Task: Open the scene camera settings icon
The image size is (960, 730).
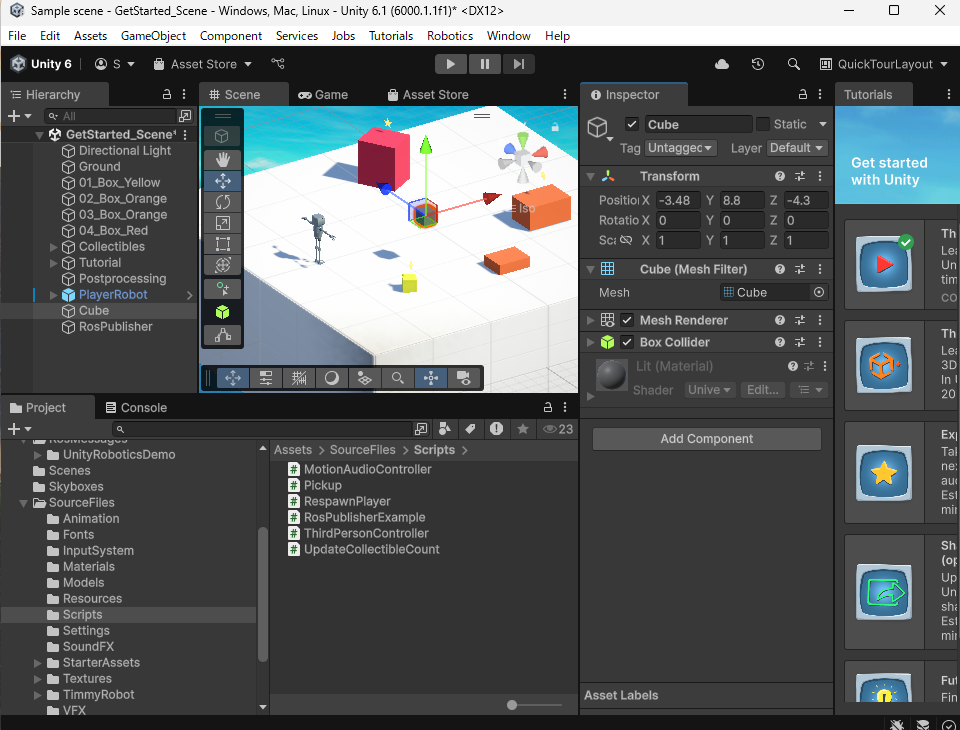Action: pyautogui.click(x=463, y=378)
